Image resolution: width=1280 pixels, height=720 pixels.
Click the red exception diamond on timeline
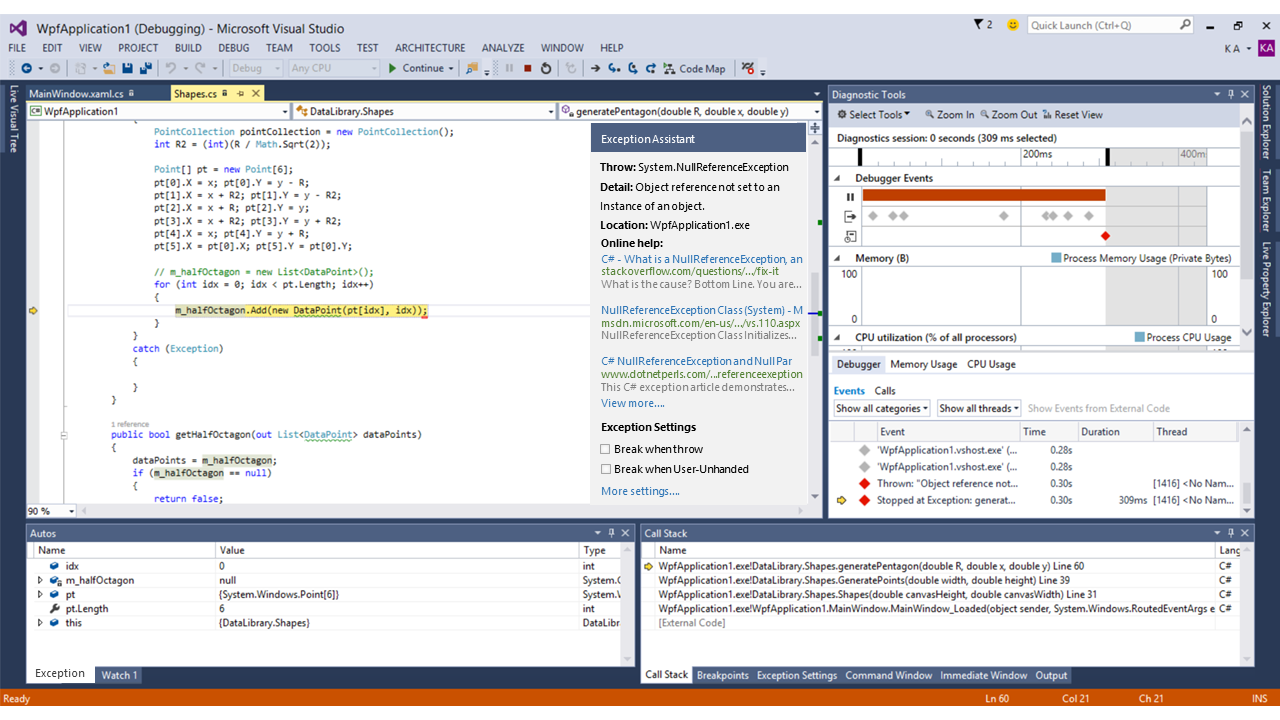[1105, 236]
